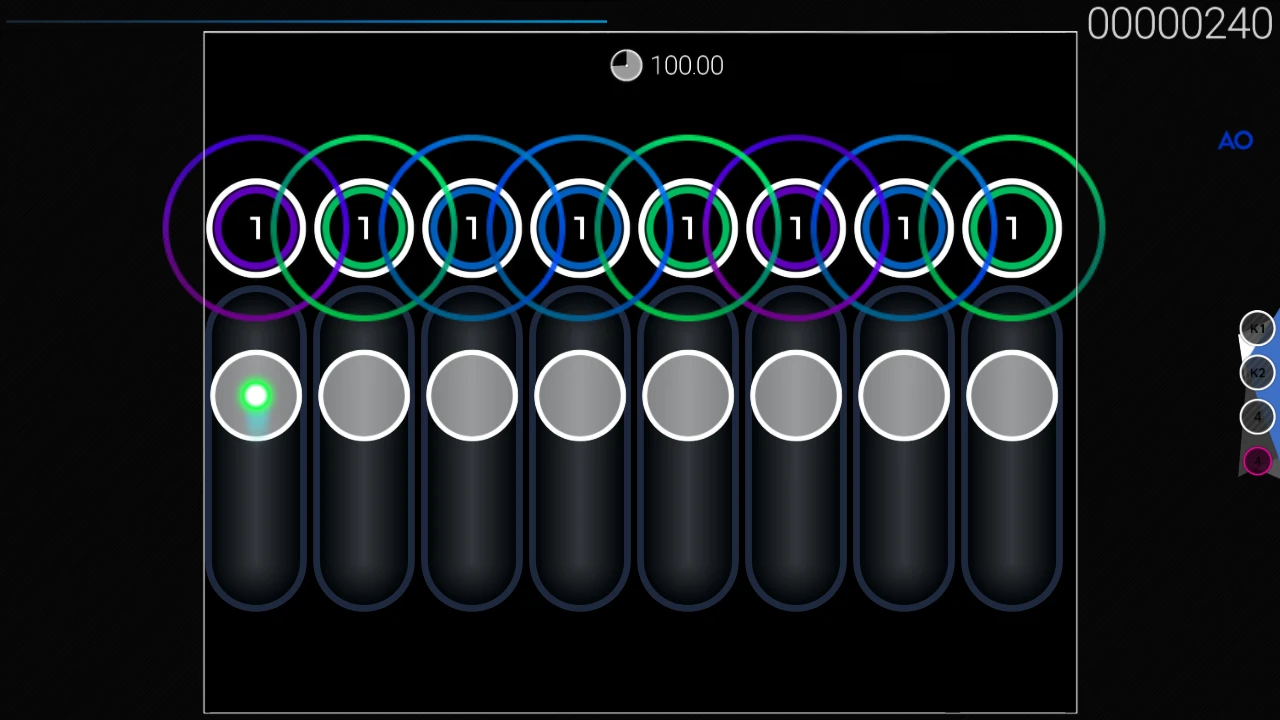
Task: Tap the third hit circle from left
Action: (472, 229)
